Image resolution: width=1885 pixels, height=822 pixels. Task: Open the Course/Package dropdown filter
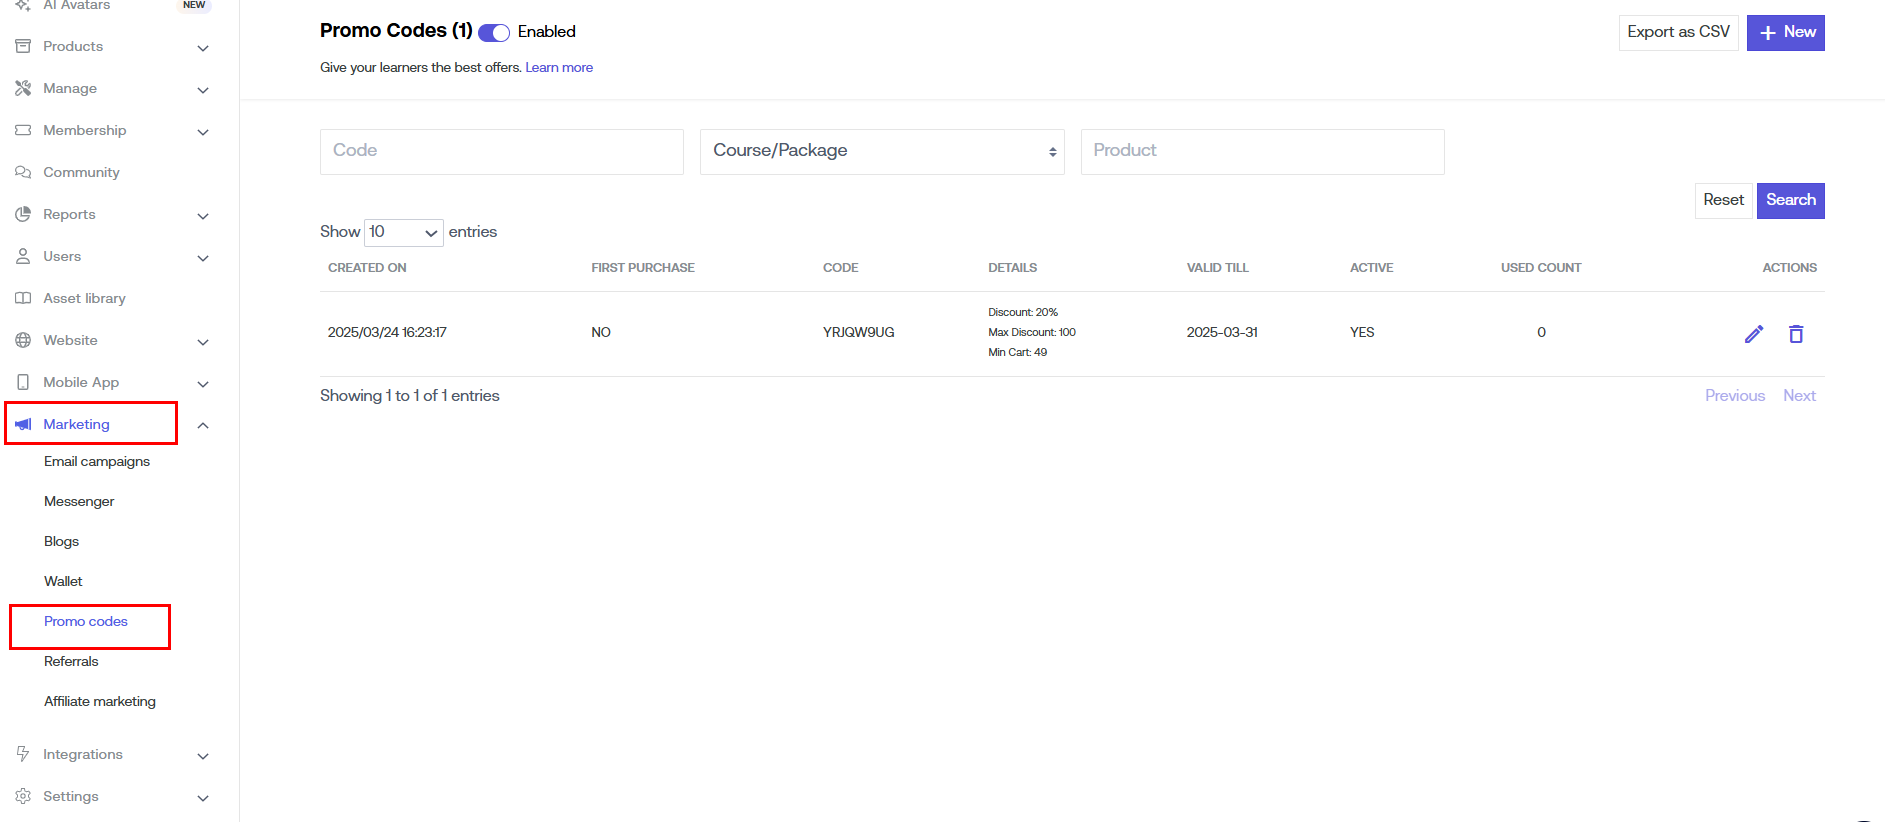tap(882, 151)
